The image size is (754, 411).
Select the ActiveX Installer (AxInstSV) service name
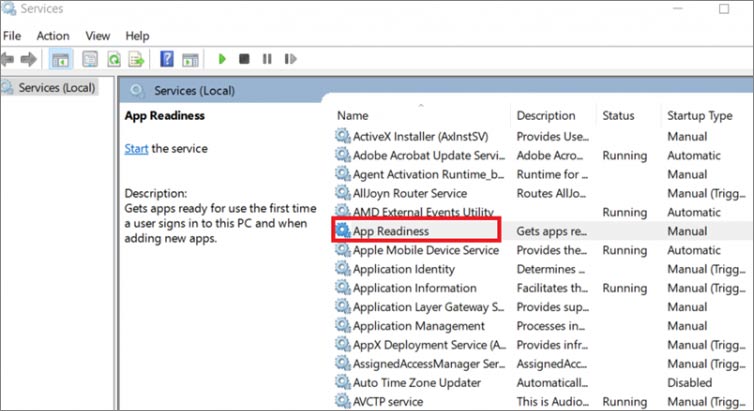[420, 137]
